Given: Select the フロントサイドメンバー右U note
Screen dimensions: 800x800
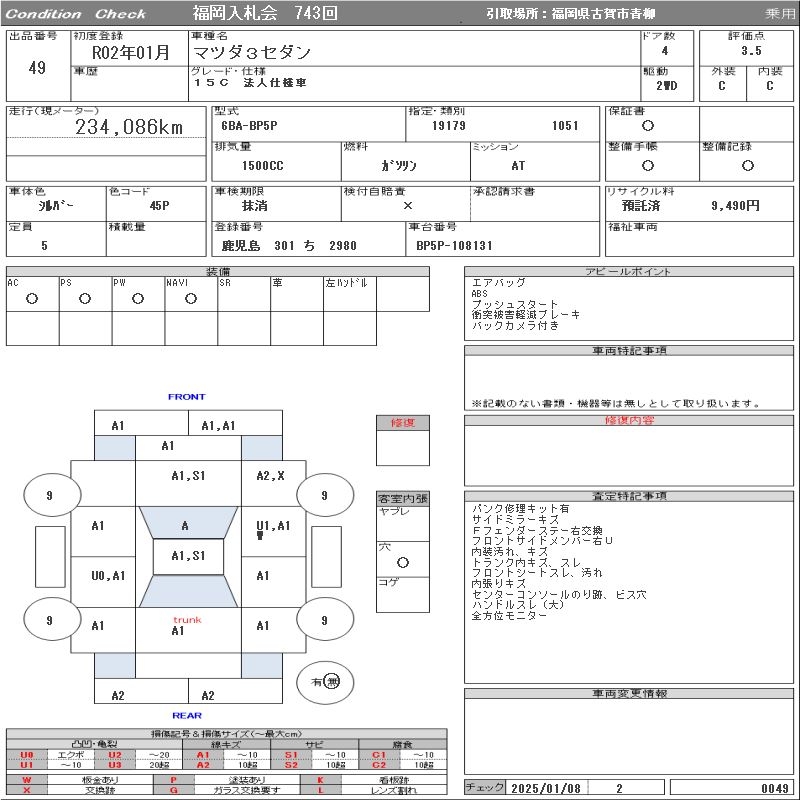Looking at the screenshot, I should [542, 541].
